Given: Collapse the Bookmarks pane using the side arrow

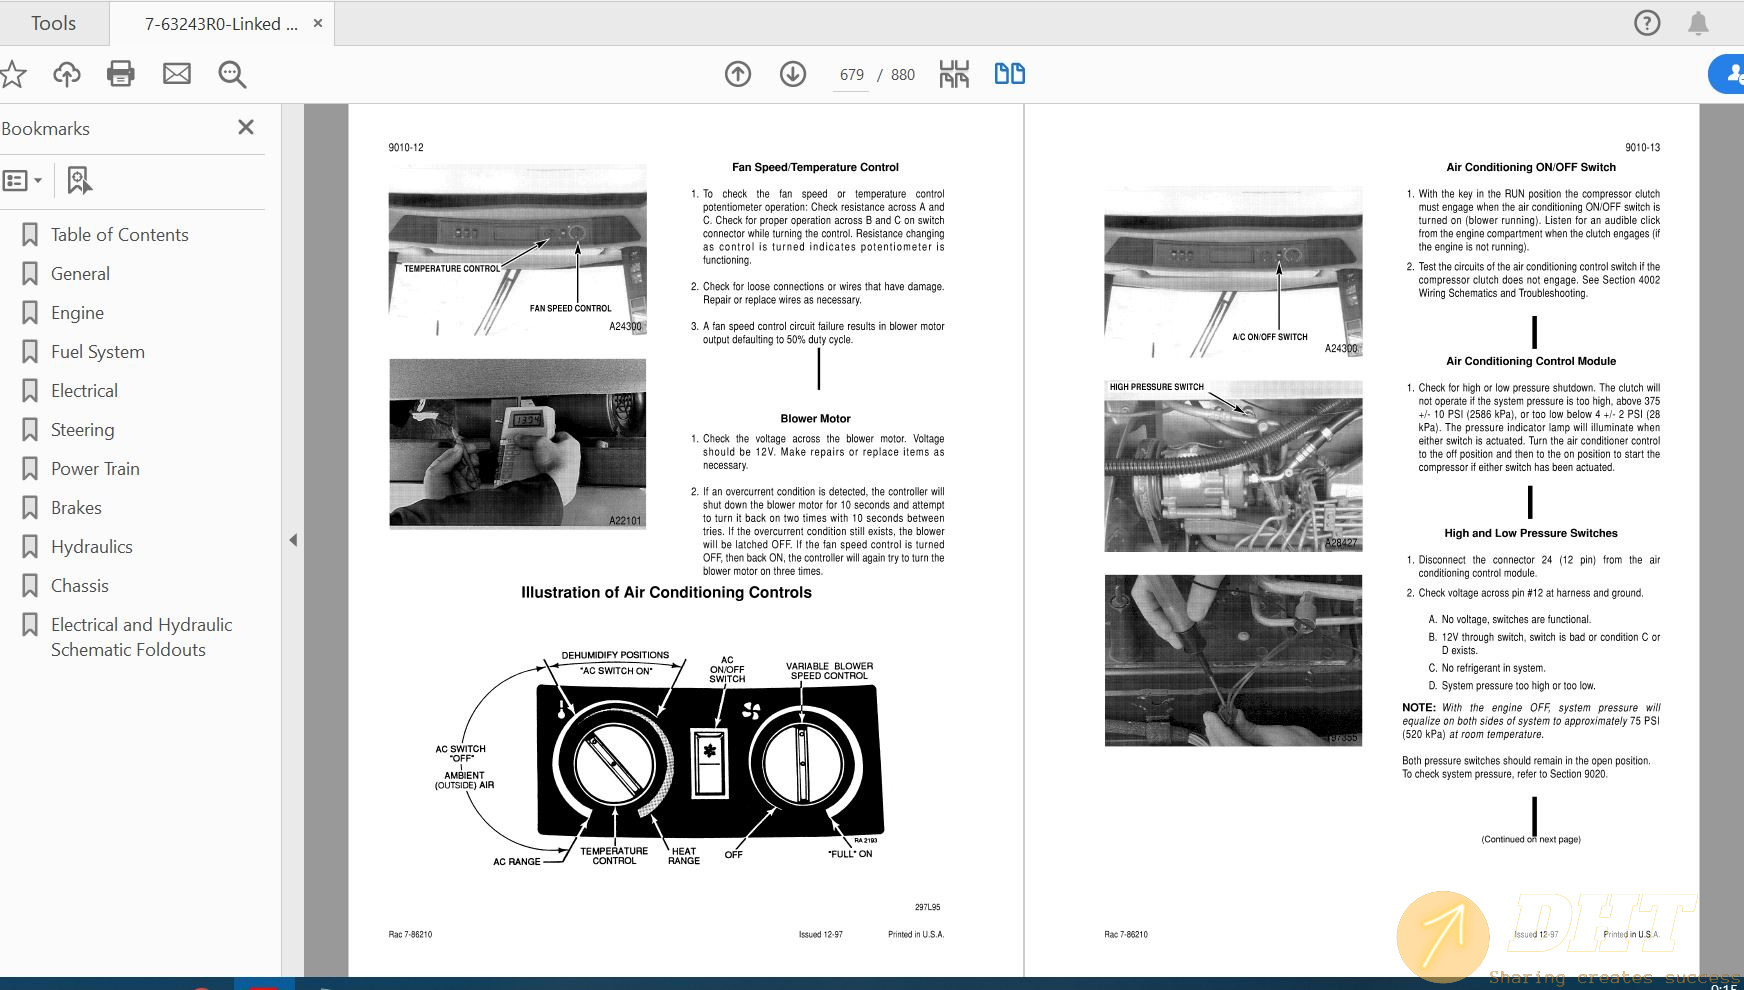Looking at the screenshot, I should tap(293, 540).
